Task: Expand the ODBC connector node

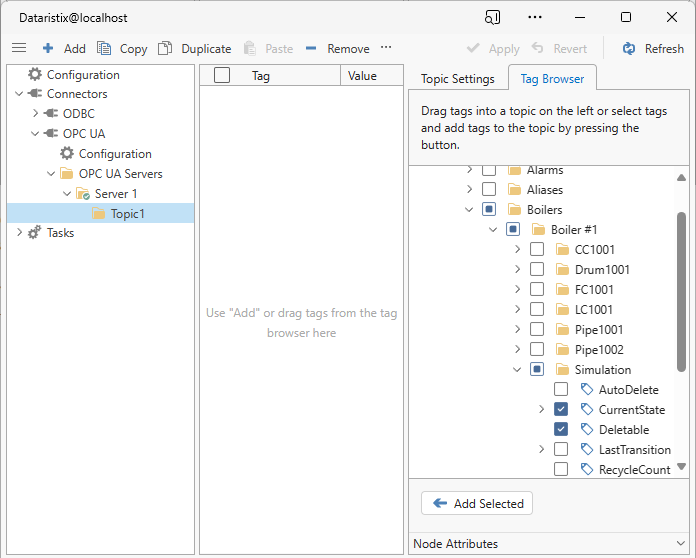Action: (x=36, y=114)
